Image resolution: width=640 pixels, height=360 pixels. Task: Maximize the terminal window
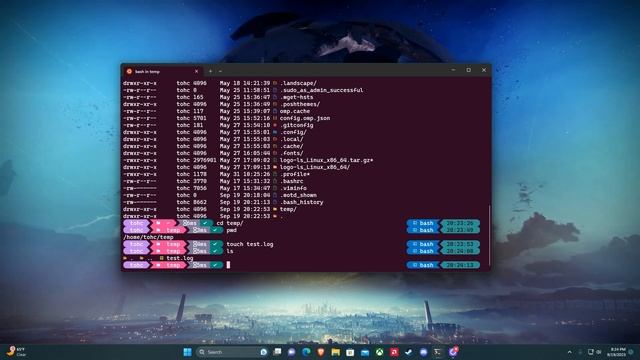469,70
